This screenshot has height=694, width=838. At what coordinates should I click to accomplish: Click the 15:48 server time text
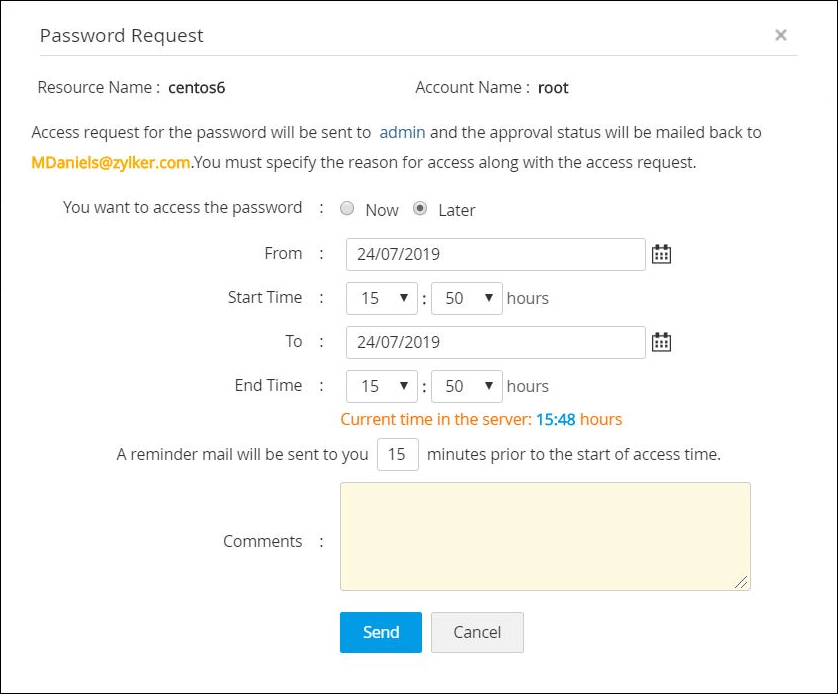[555, 419]
